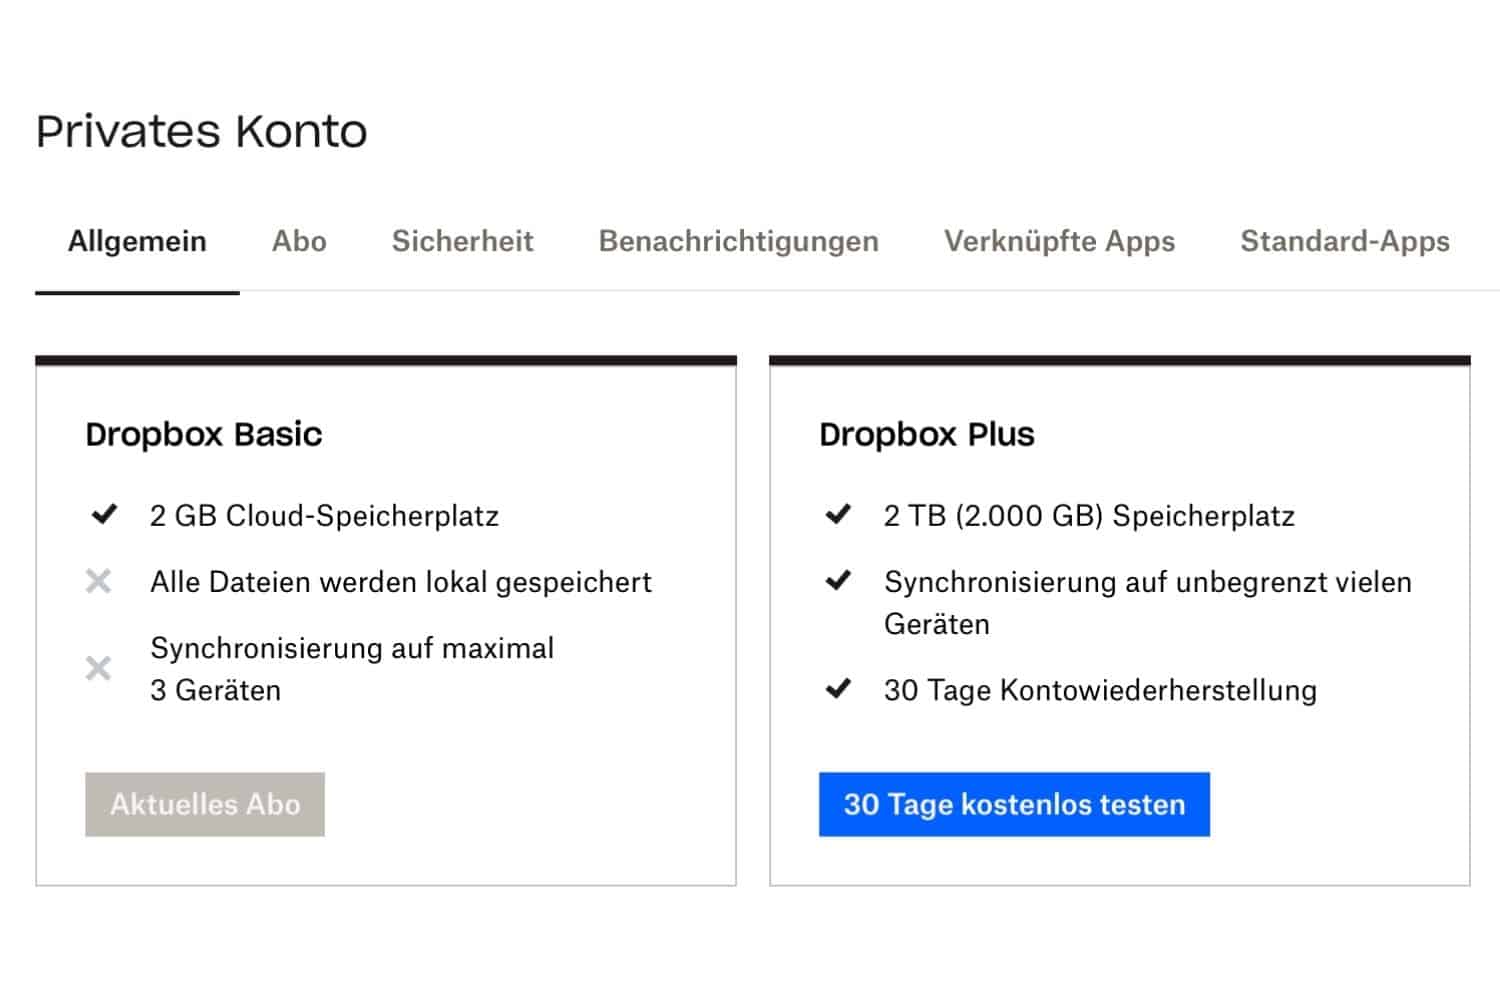Select the Benachrichtigungen tab
The width and height of the screenshot is (1500, 1000).
pos(738,241)
